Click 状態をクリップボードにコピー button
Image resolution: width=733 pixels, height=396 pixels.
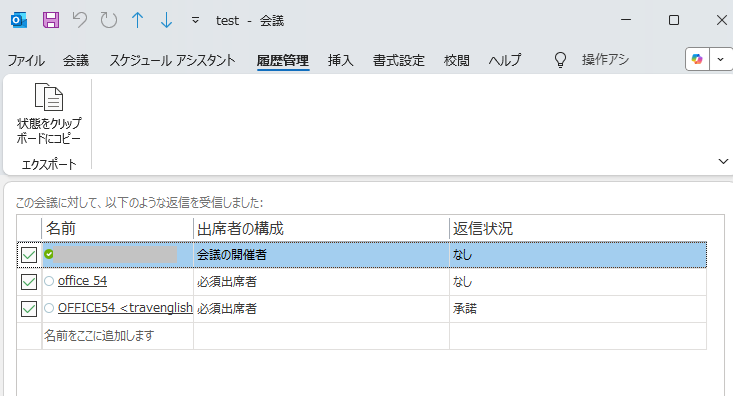tap(49, 115)
